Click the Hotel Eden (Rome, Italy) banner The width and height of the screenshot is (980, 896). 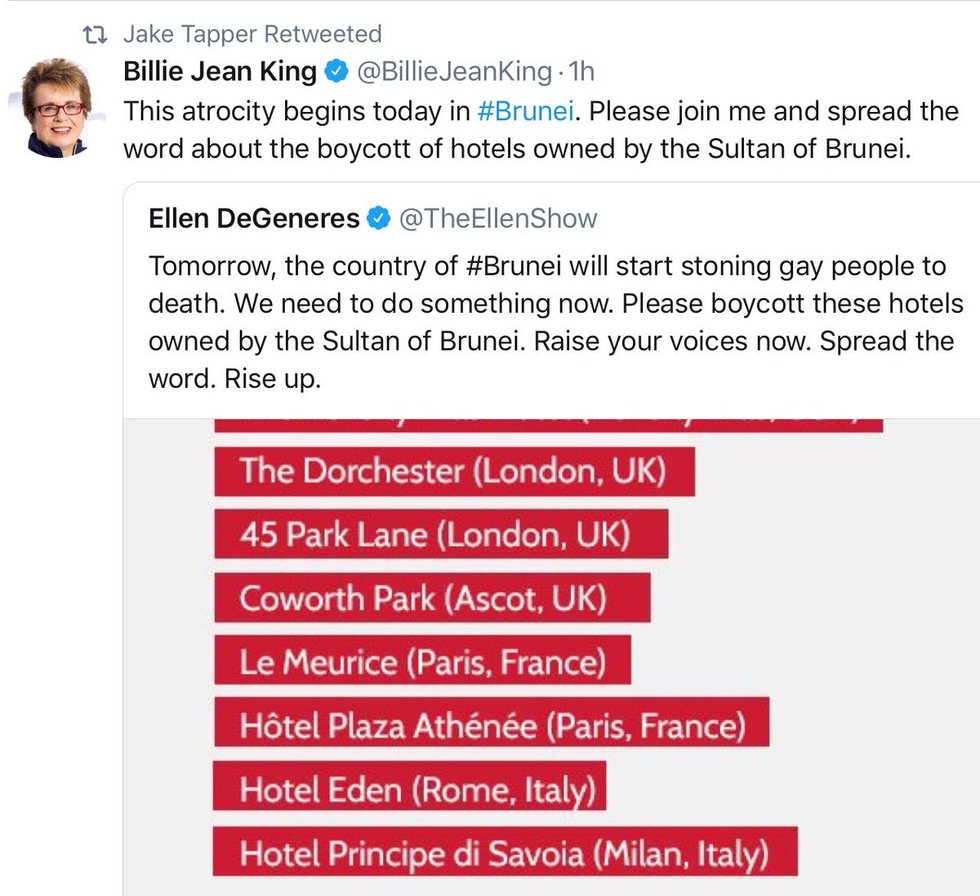point(409,786)
